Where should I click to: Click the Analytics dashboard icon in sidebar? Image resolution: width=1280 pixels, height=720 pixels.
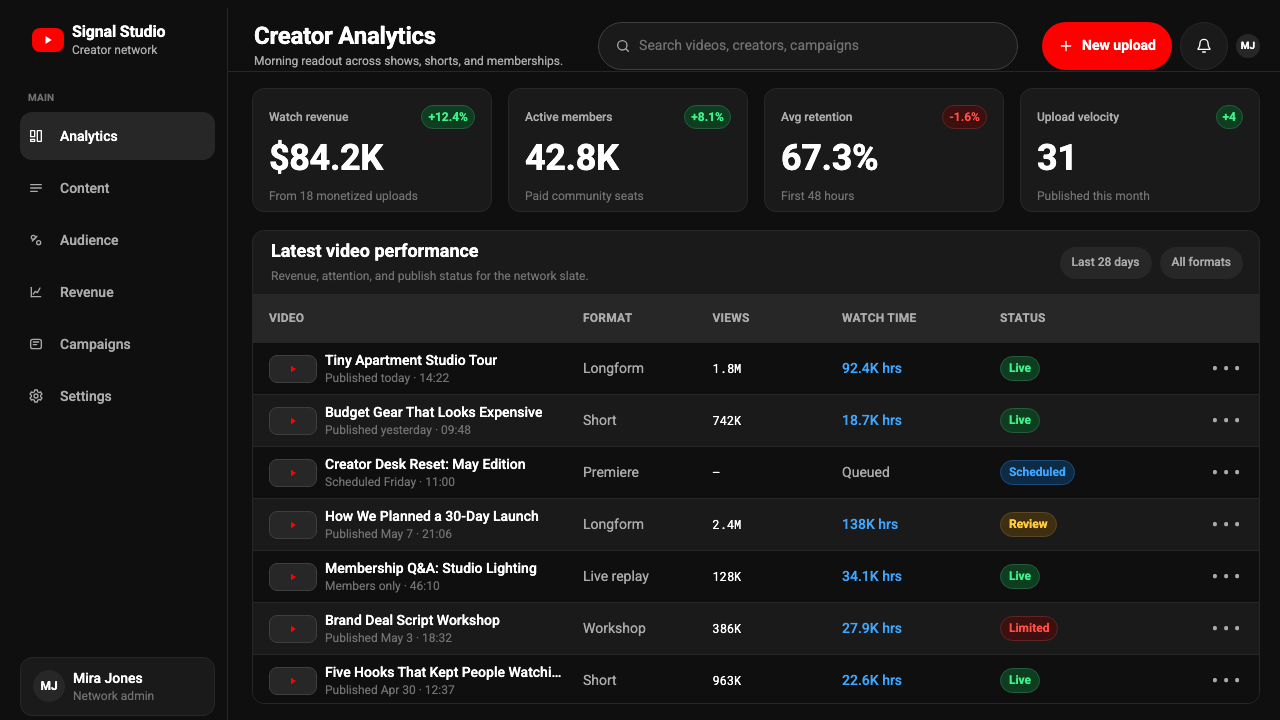click(x=36, y=136)
